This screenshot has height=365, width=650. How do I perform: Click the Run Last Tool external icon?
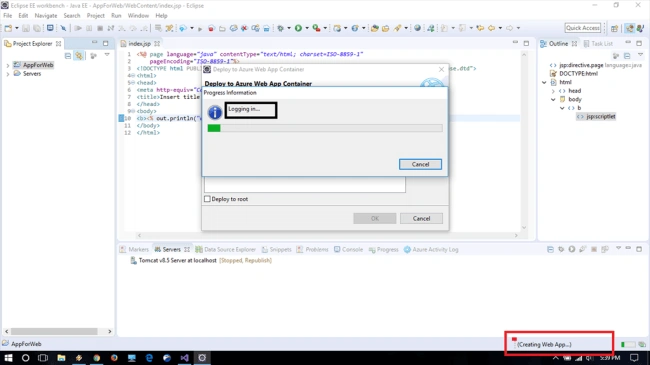coord(316,28)
